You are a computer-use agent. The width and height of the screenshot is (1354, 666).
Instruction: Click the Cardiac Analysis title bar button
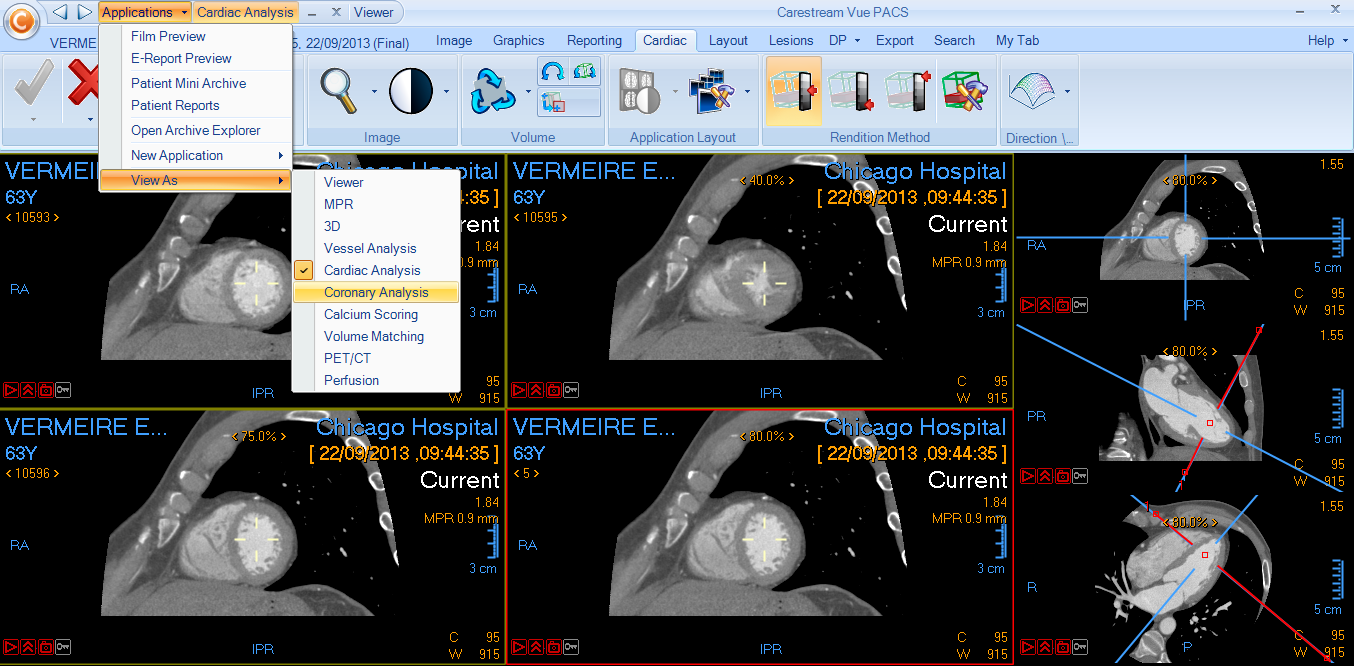tap(246, 12)
